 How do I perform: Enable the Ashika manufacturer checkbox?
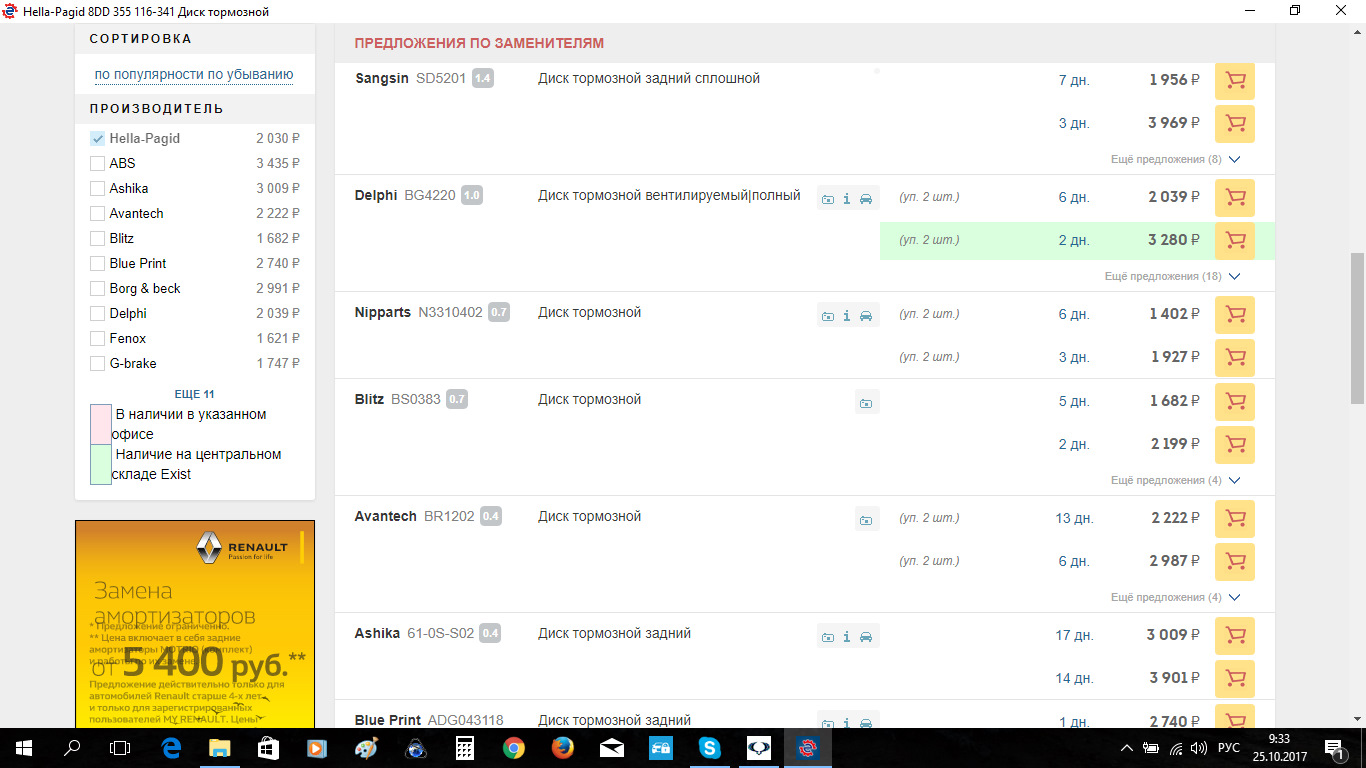97,189
